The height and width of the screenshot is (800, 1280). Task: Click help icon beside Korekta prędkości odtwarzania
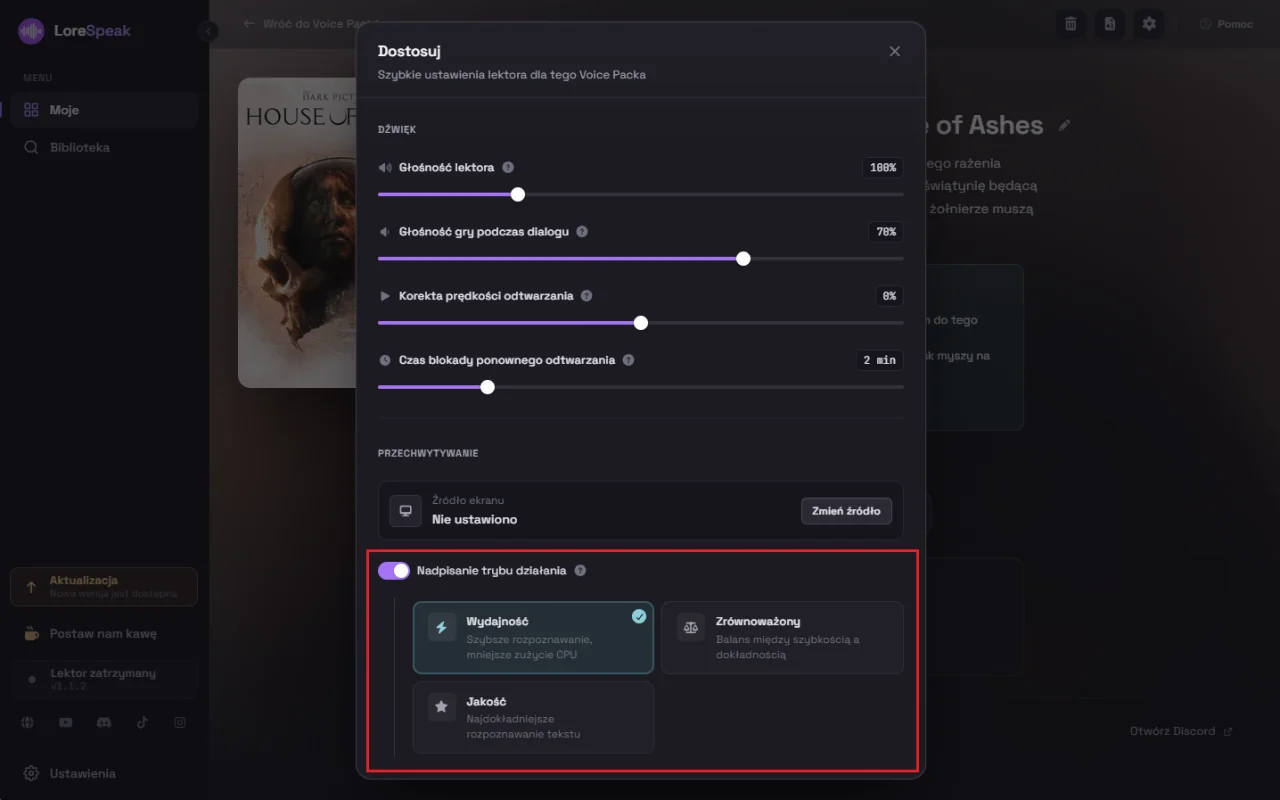tap(586, 296)
